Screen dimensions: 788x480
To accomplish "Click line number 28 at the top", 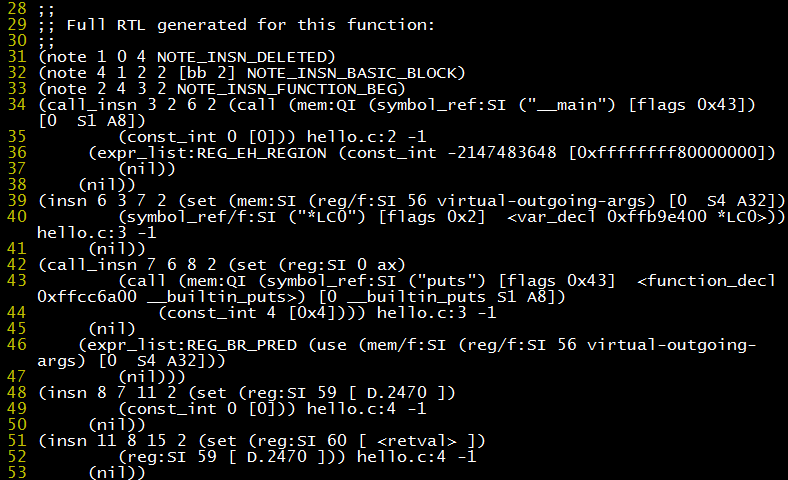I will click(x=14, y=8).
